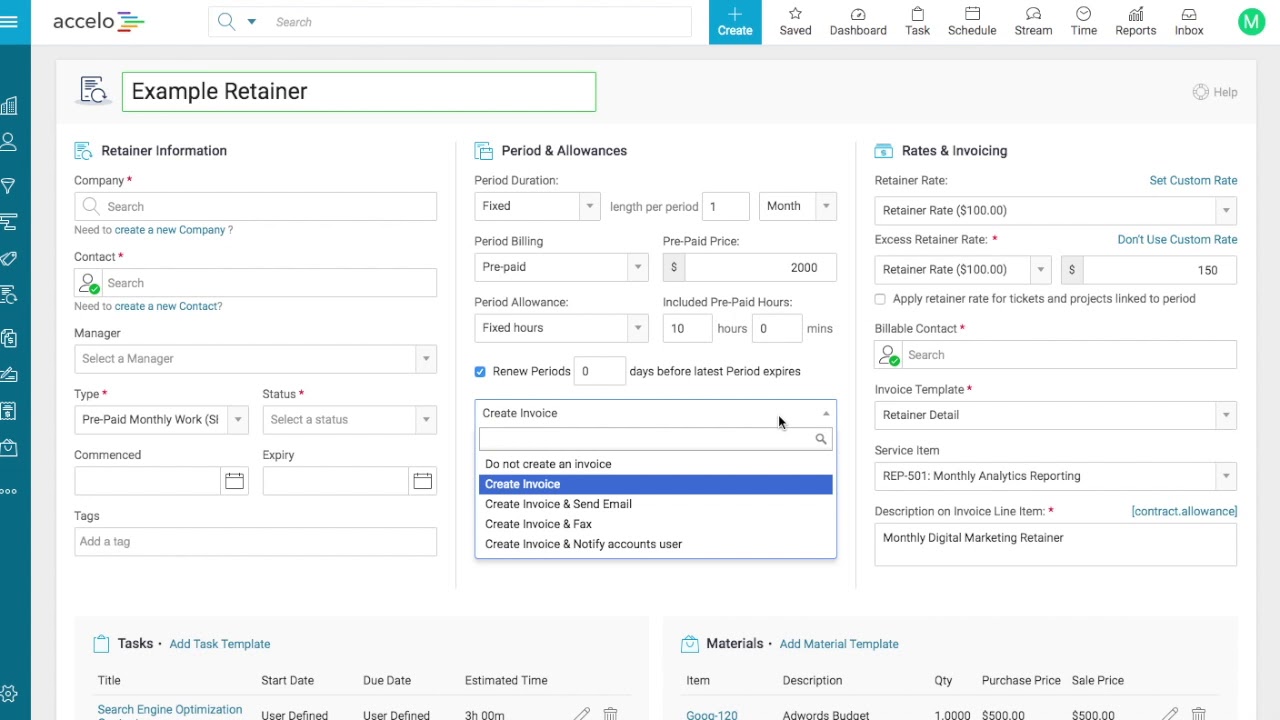Open Sales funnel in the left sidebar
The width and height of the screenshot is (1280, 720).
[x=9, y=186]
